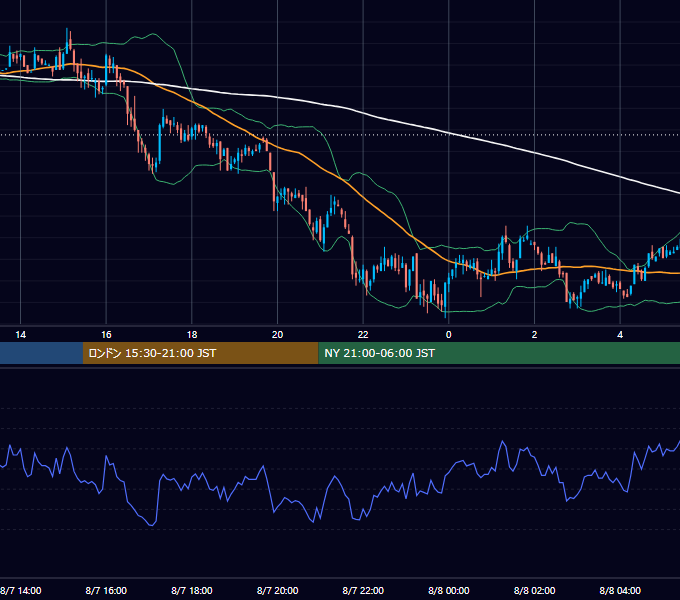680x600 pixels.
Task: Click the 8/7 22:00 time label
Action: coord(363,590)
